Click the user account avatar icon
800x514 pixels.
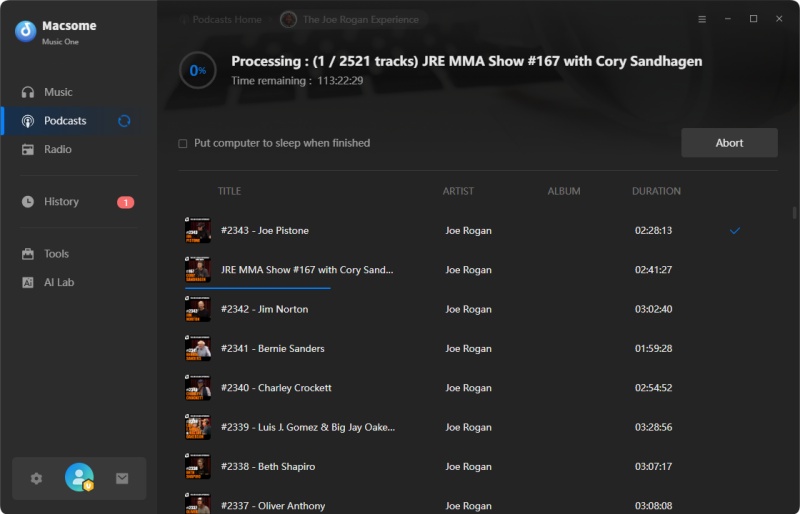79,477
